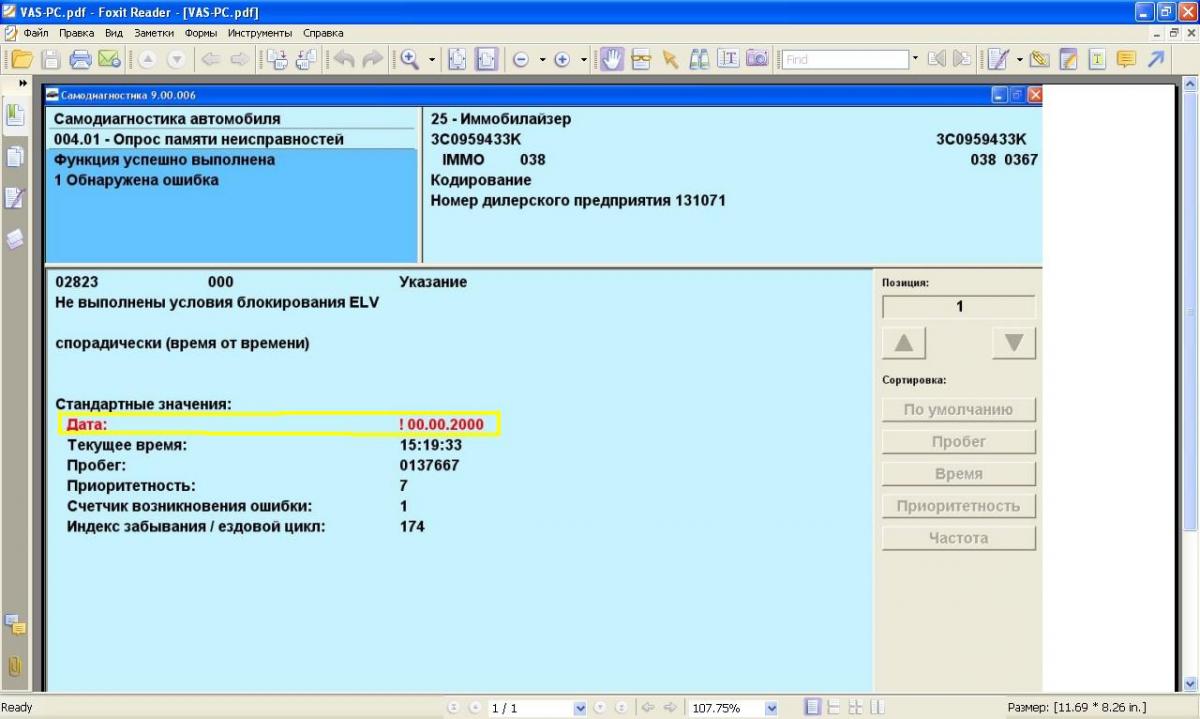This screenshot has width=1200, height=719.
Task: Open the comments panel at sidebar bottom
Action: coord(15,626)
